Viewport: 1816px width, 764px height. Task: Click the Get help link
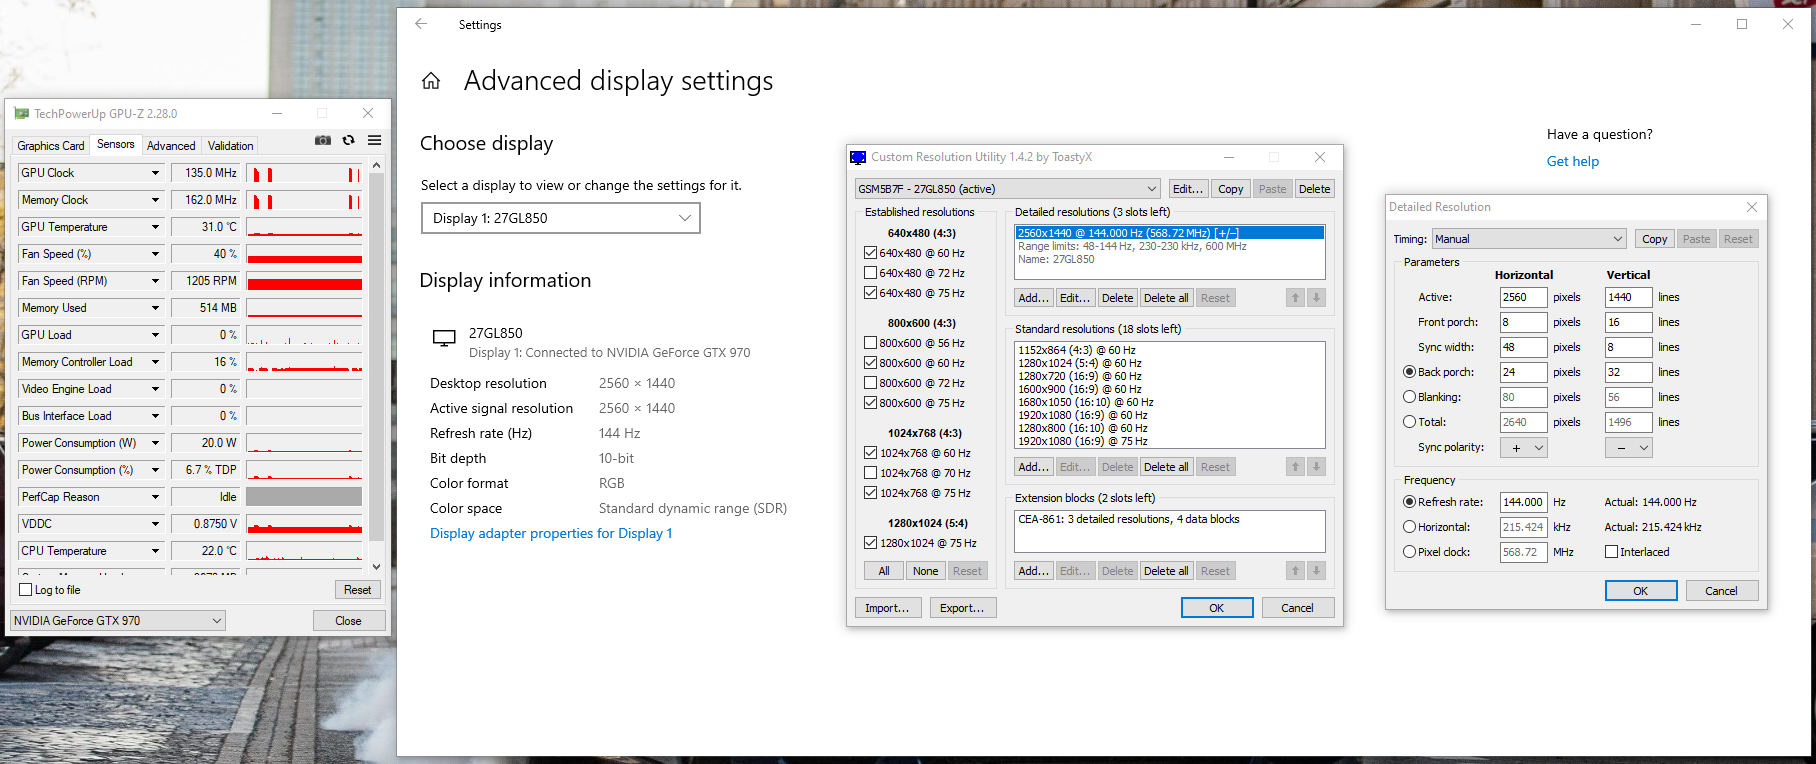click(x=1573, y=161)
